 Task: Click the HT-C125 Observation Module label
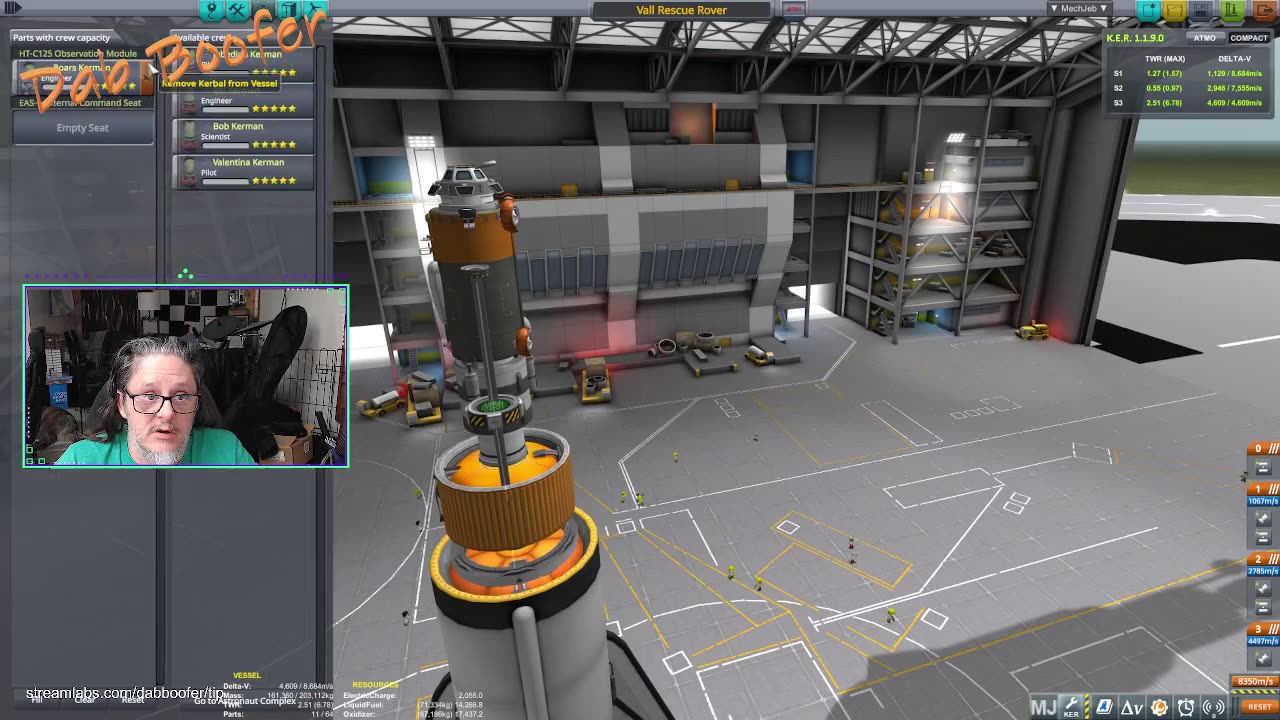78,54
